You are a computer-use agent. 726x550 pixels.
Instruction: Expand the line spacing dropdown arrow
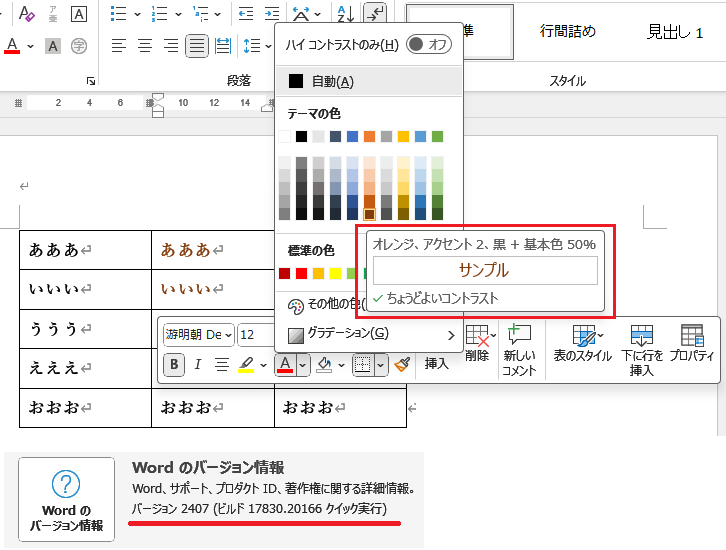pyautogui.click(x=268, y=46)
